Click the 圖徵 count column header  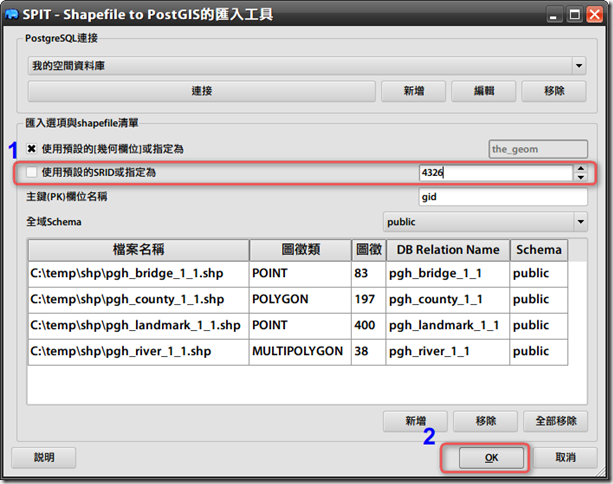point(369,250)
